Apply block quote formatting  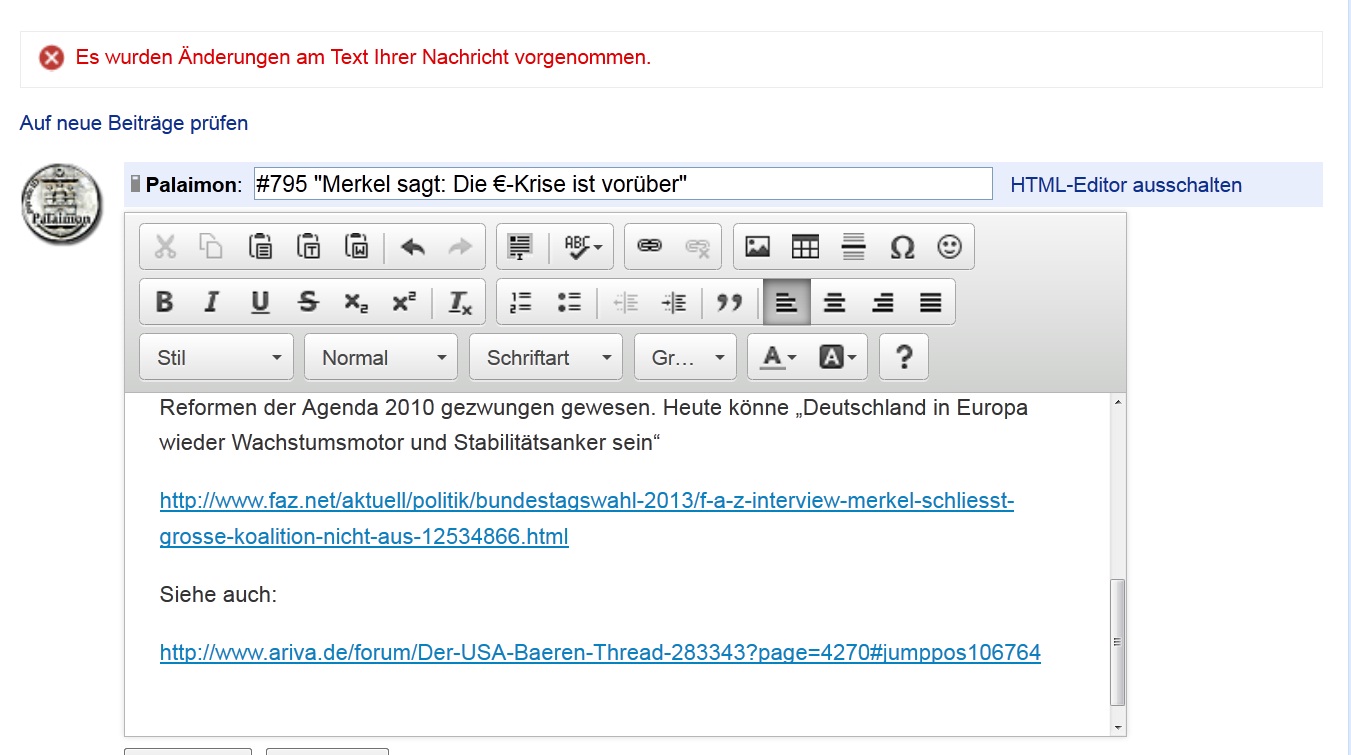(730, 302)
